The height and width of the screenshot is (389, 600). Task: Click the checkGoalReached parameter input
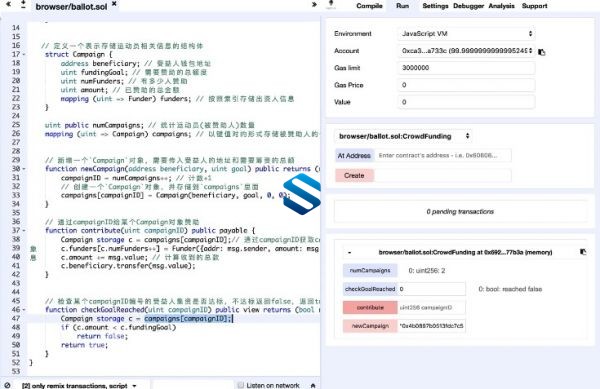click(x=432, y=289)
